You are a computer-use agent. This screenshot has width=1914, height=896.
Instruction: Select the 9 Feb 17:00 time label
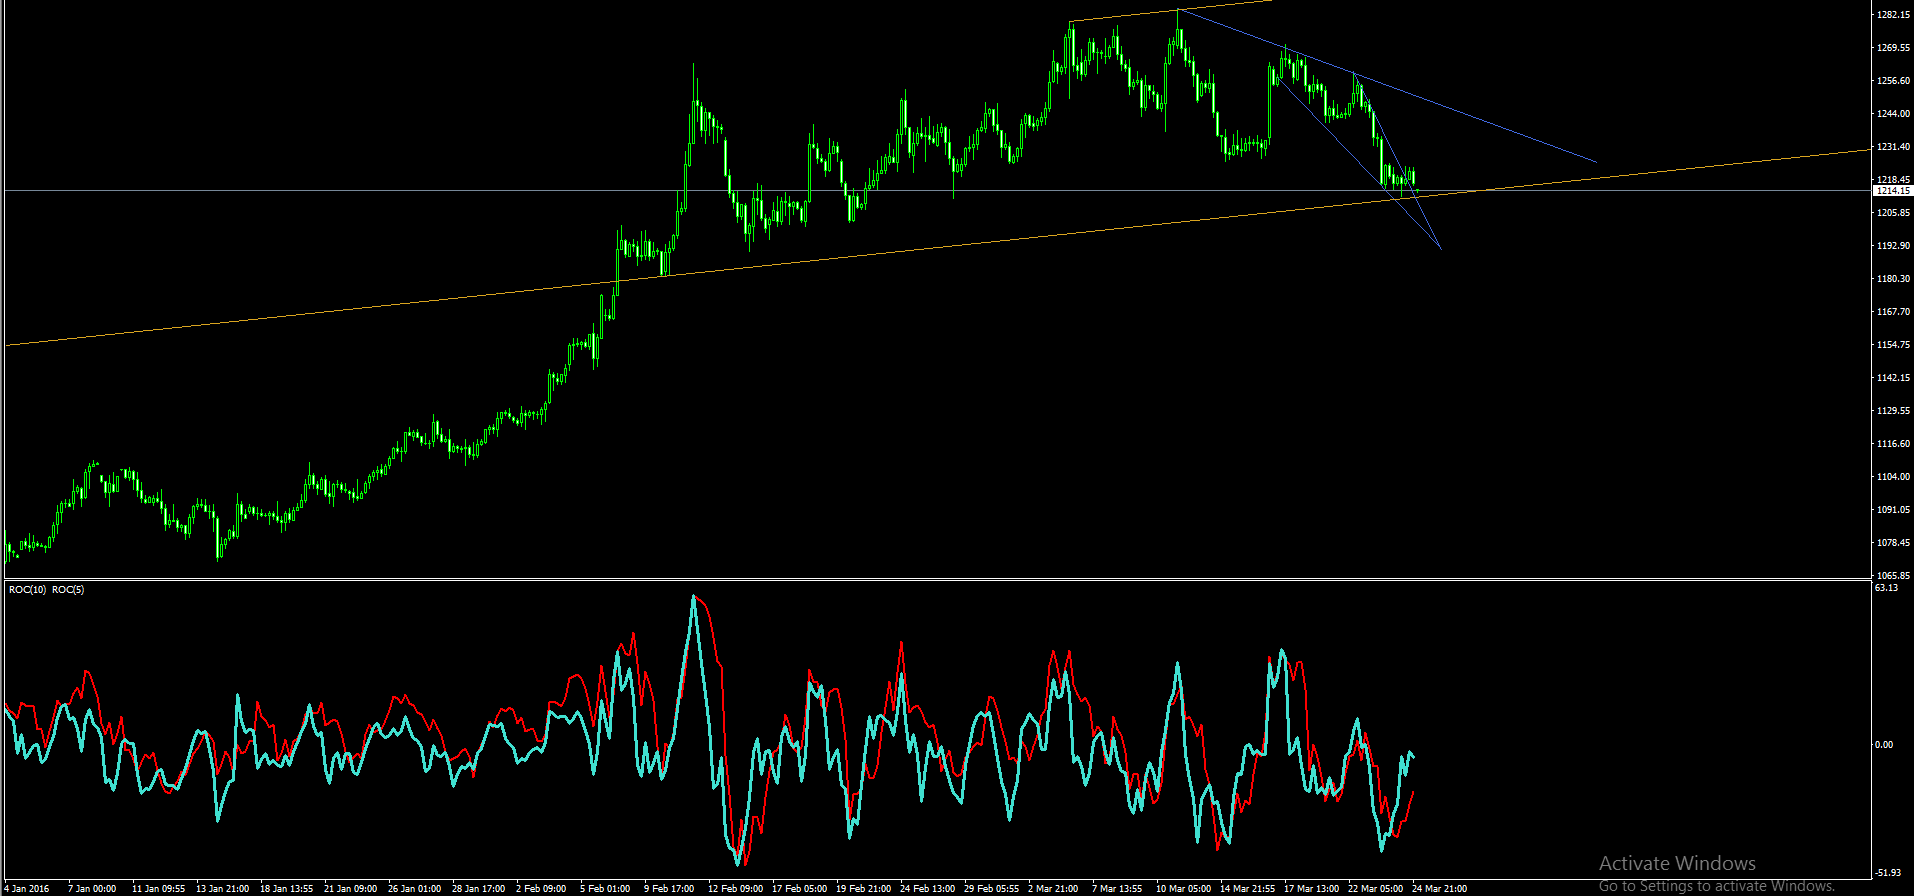pos(669,889)
